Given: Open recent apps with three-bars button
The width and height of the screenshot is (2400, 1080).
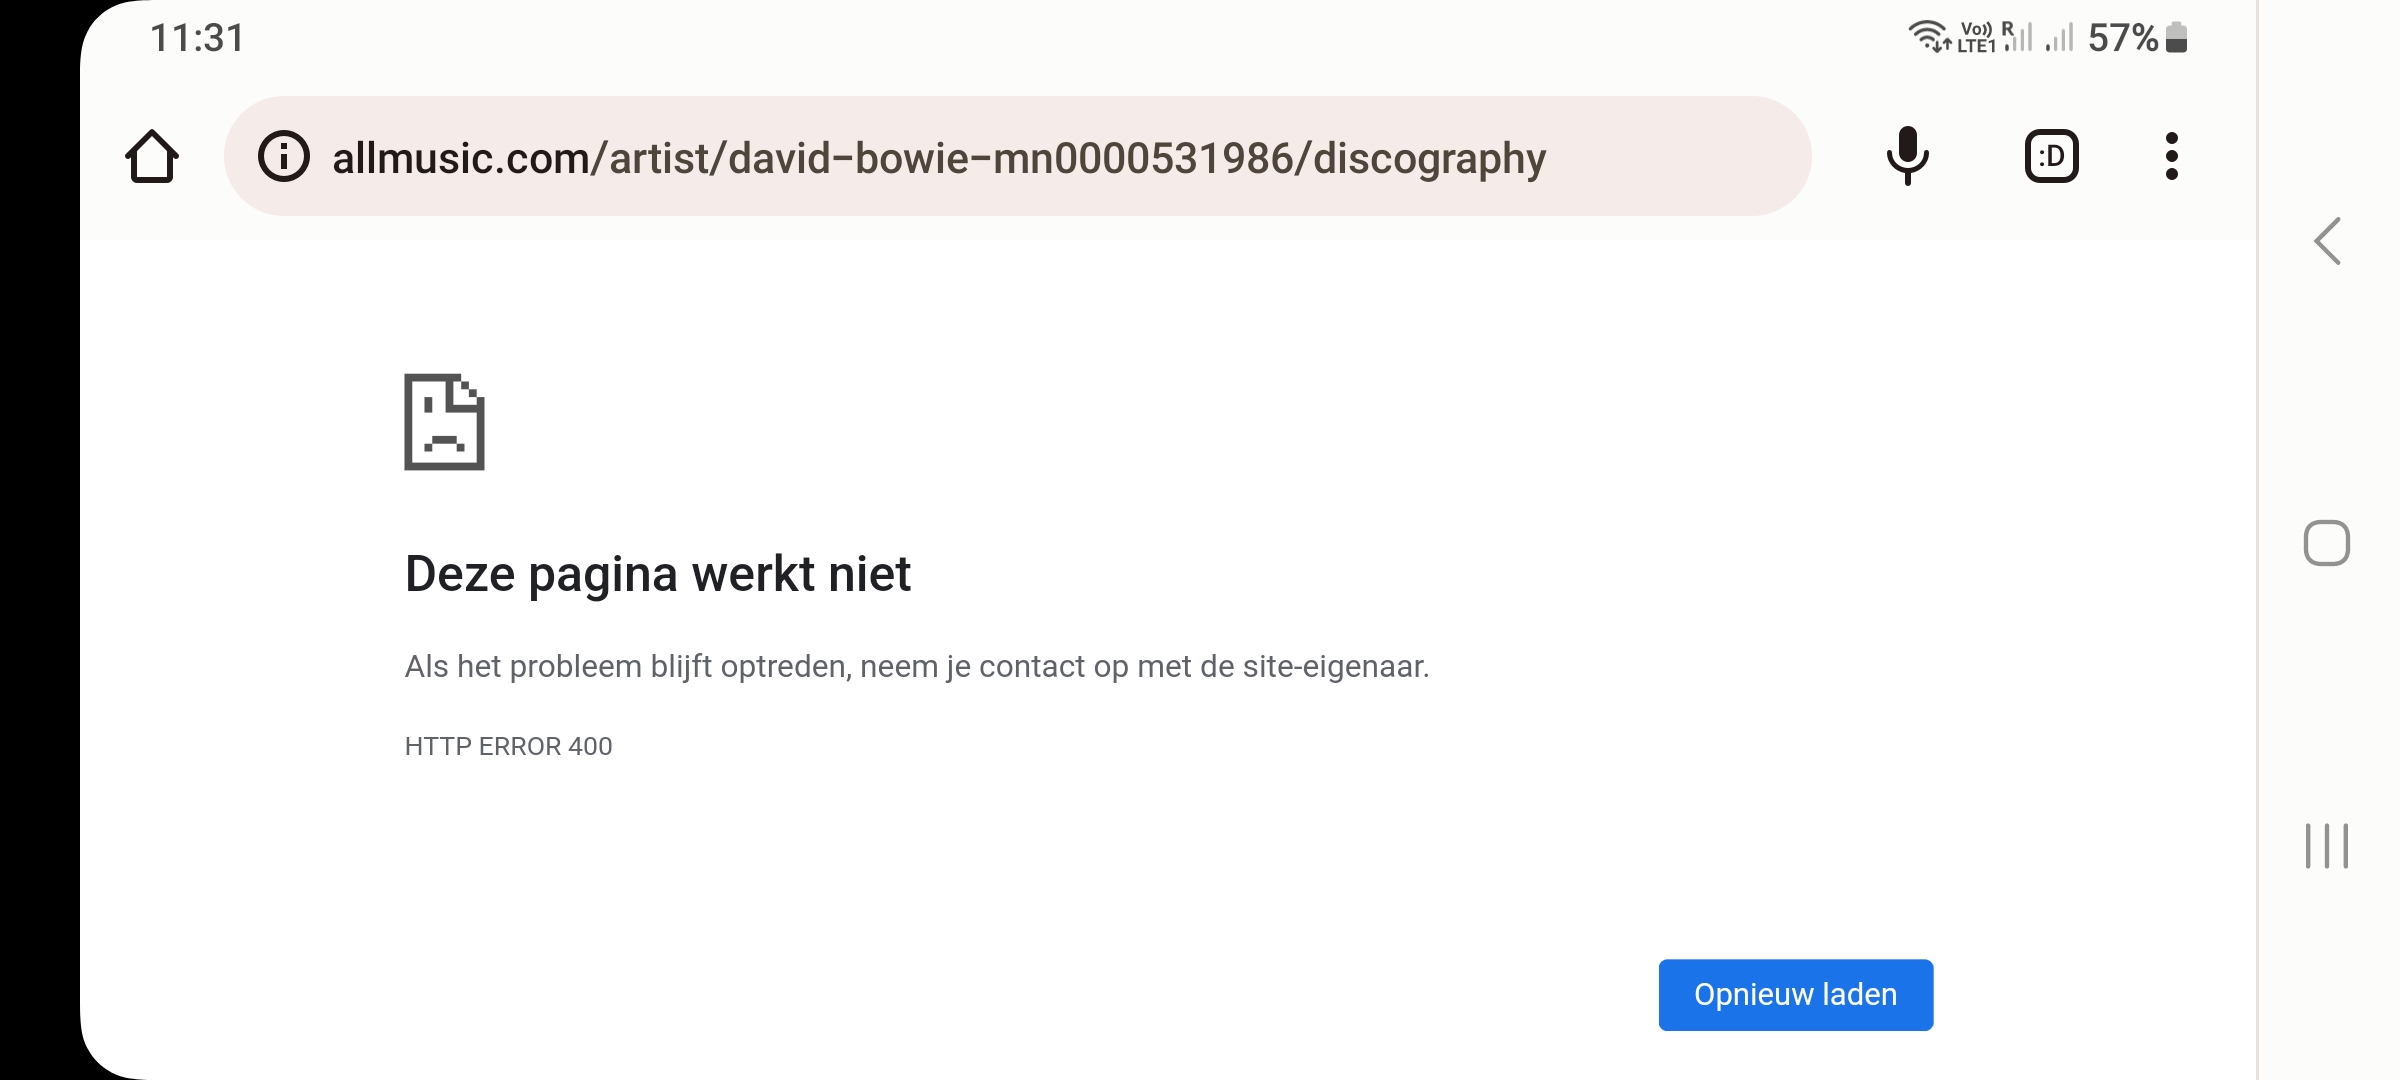Looking at the screenshot, I should (2326, 846).
